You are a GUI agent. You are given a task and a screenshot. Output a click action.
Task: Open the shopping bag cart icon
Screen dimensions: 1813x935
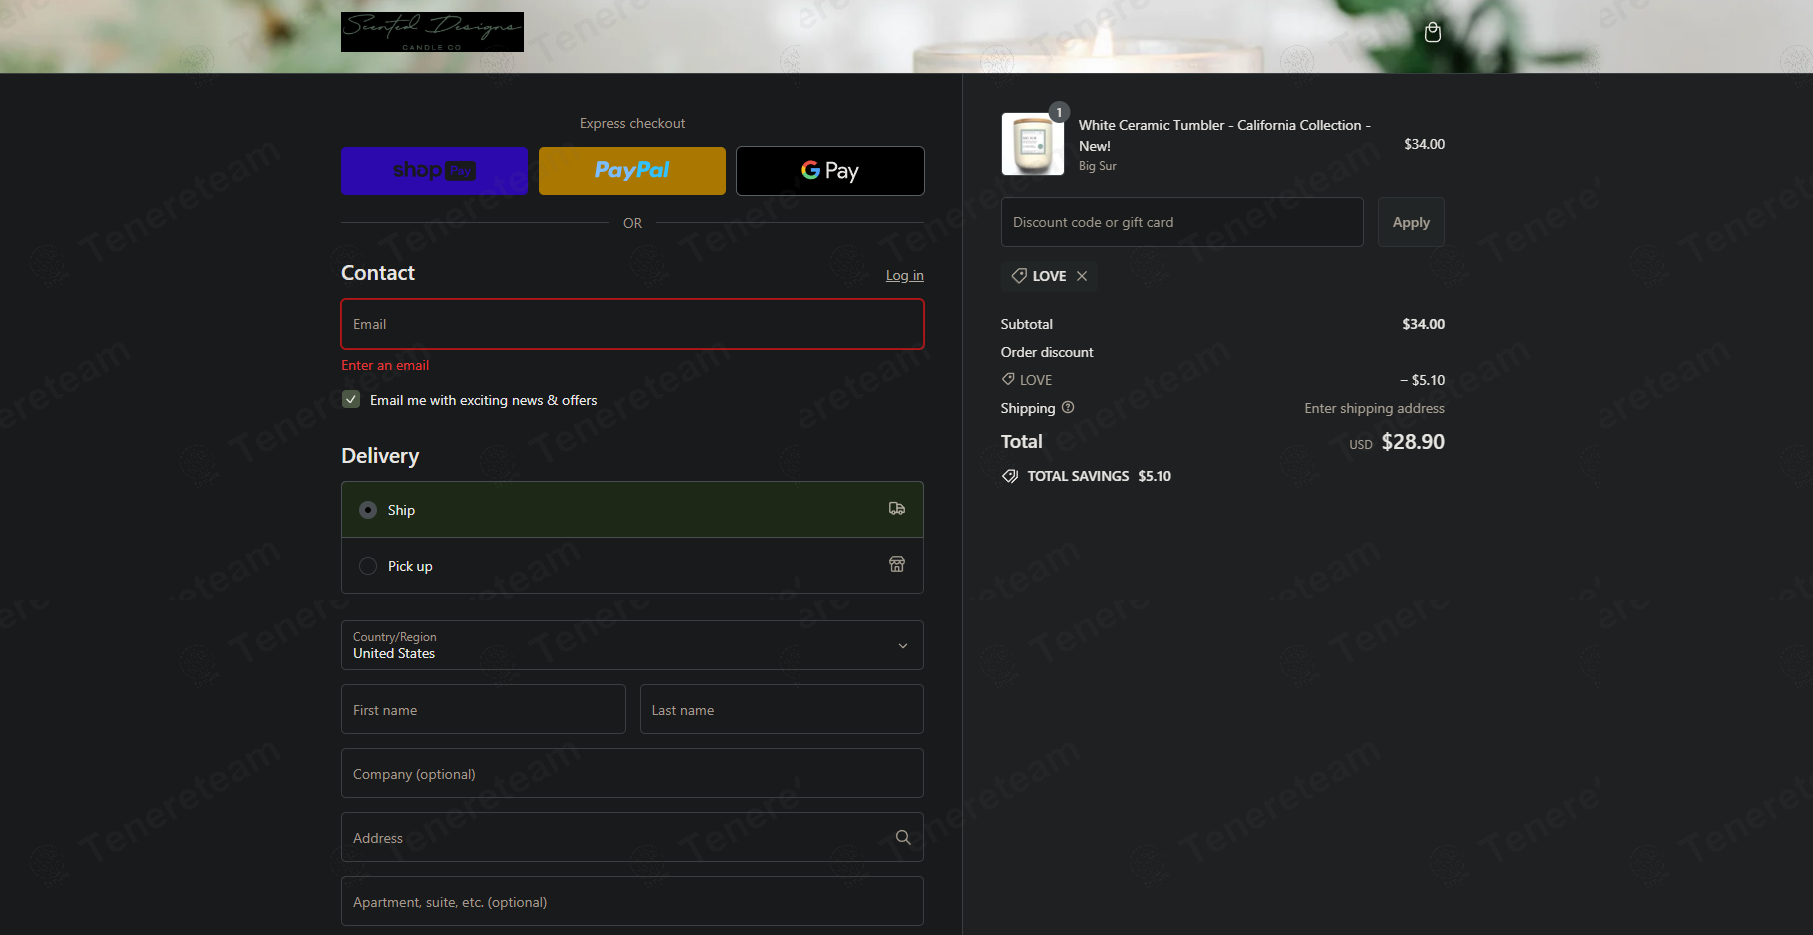(1432, 33)
